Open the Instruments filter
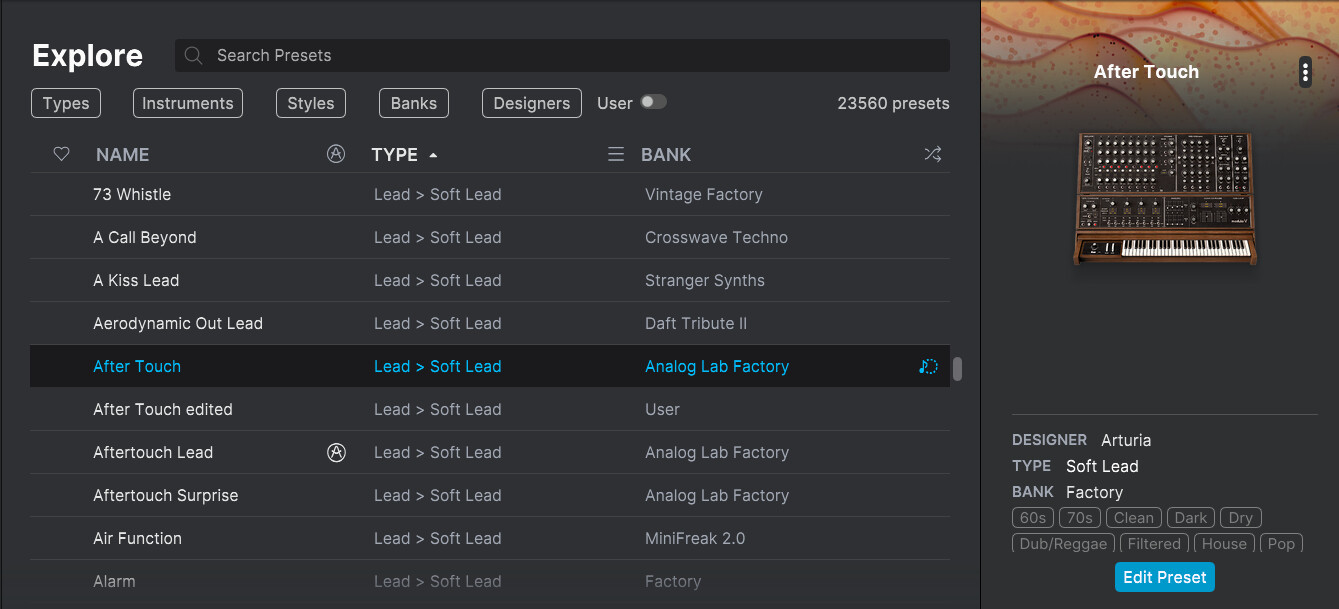 click(x=188, y=103)
